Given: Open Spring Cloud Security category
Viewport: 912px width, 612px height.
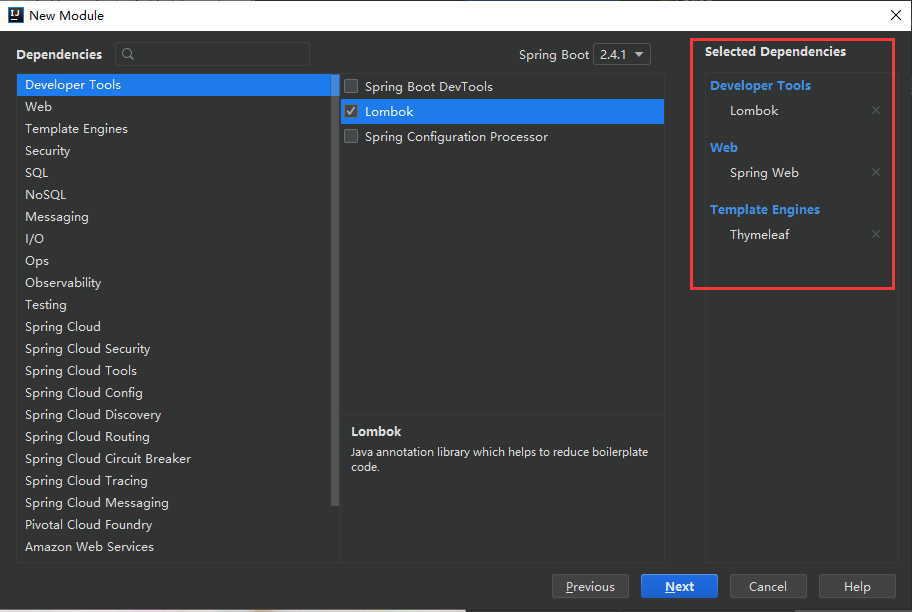Looking at the screenshot, I should click(x=173, y=348).
